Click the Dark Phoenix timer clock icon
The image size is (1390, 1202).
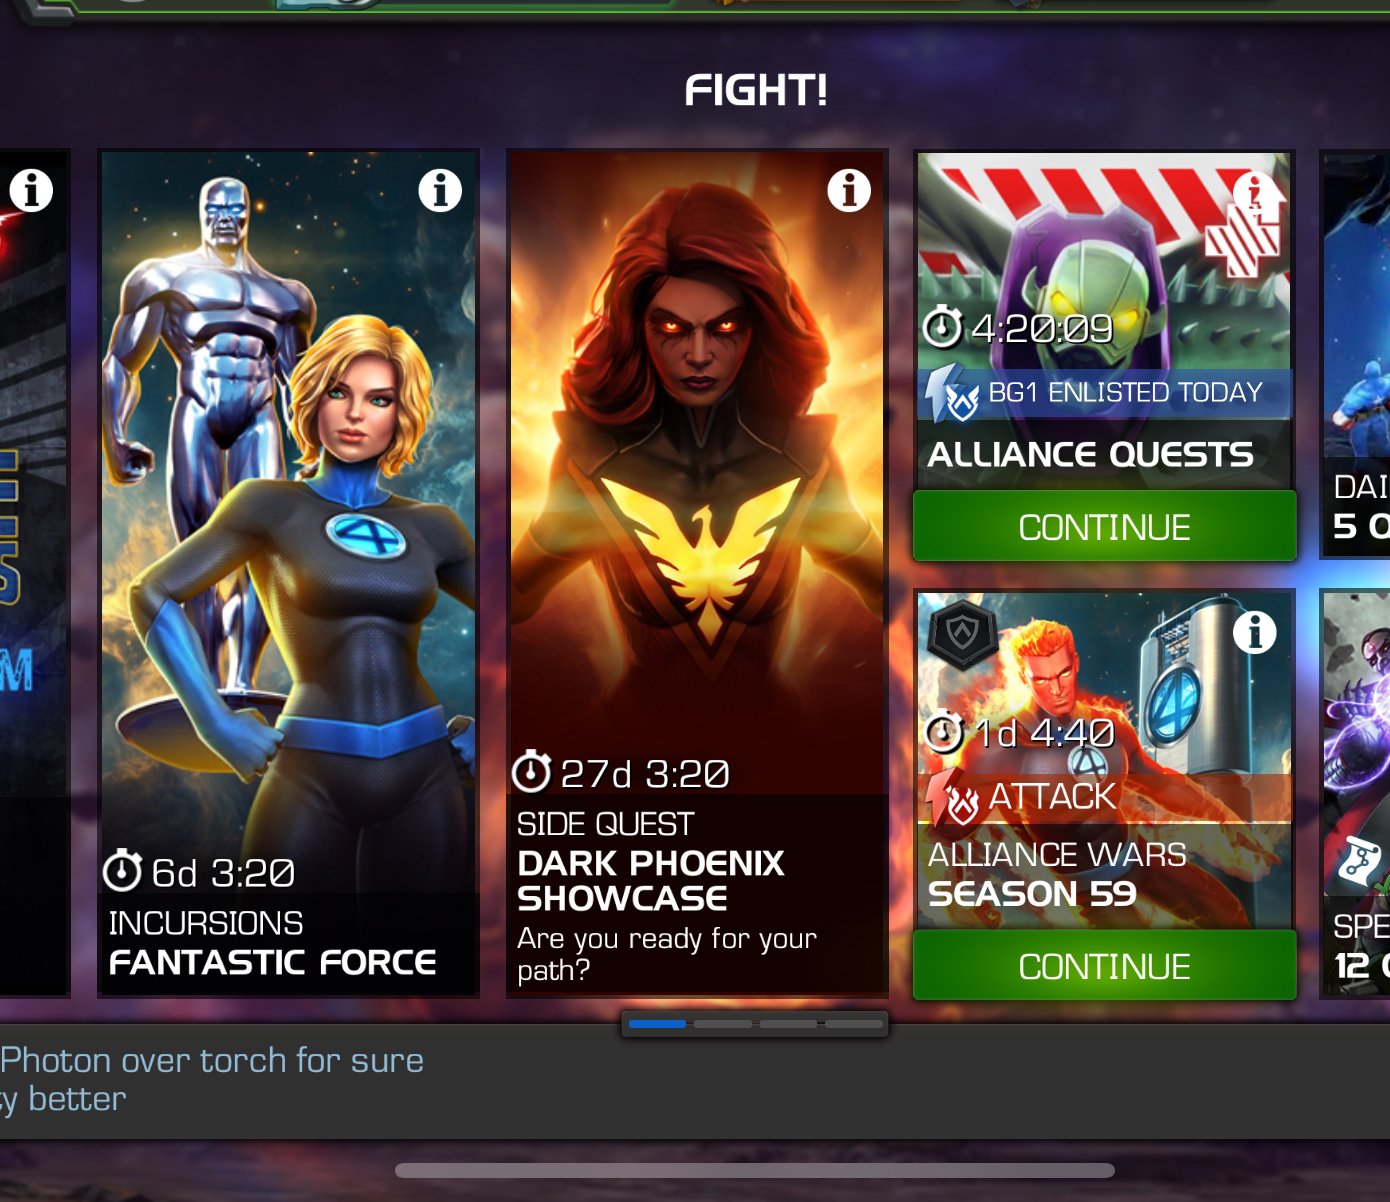pyautogui.click(x=531, y=772)
